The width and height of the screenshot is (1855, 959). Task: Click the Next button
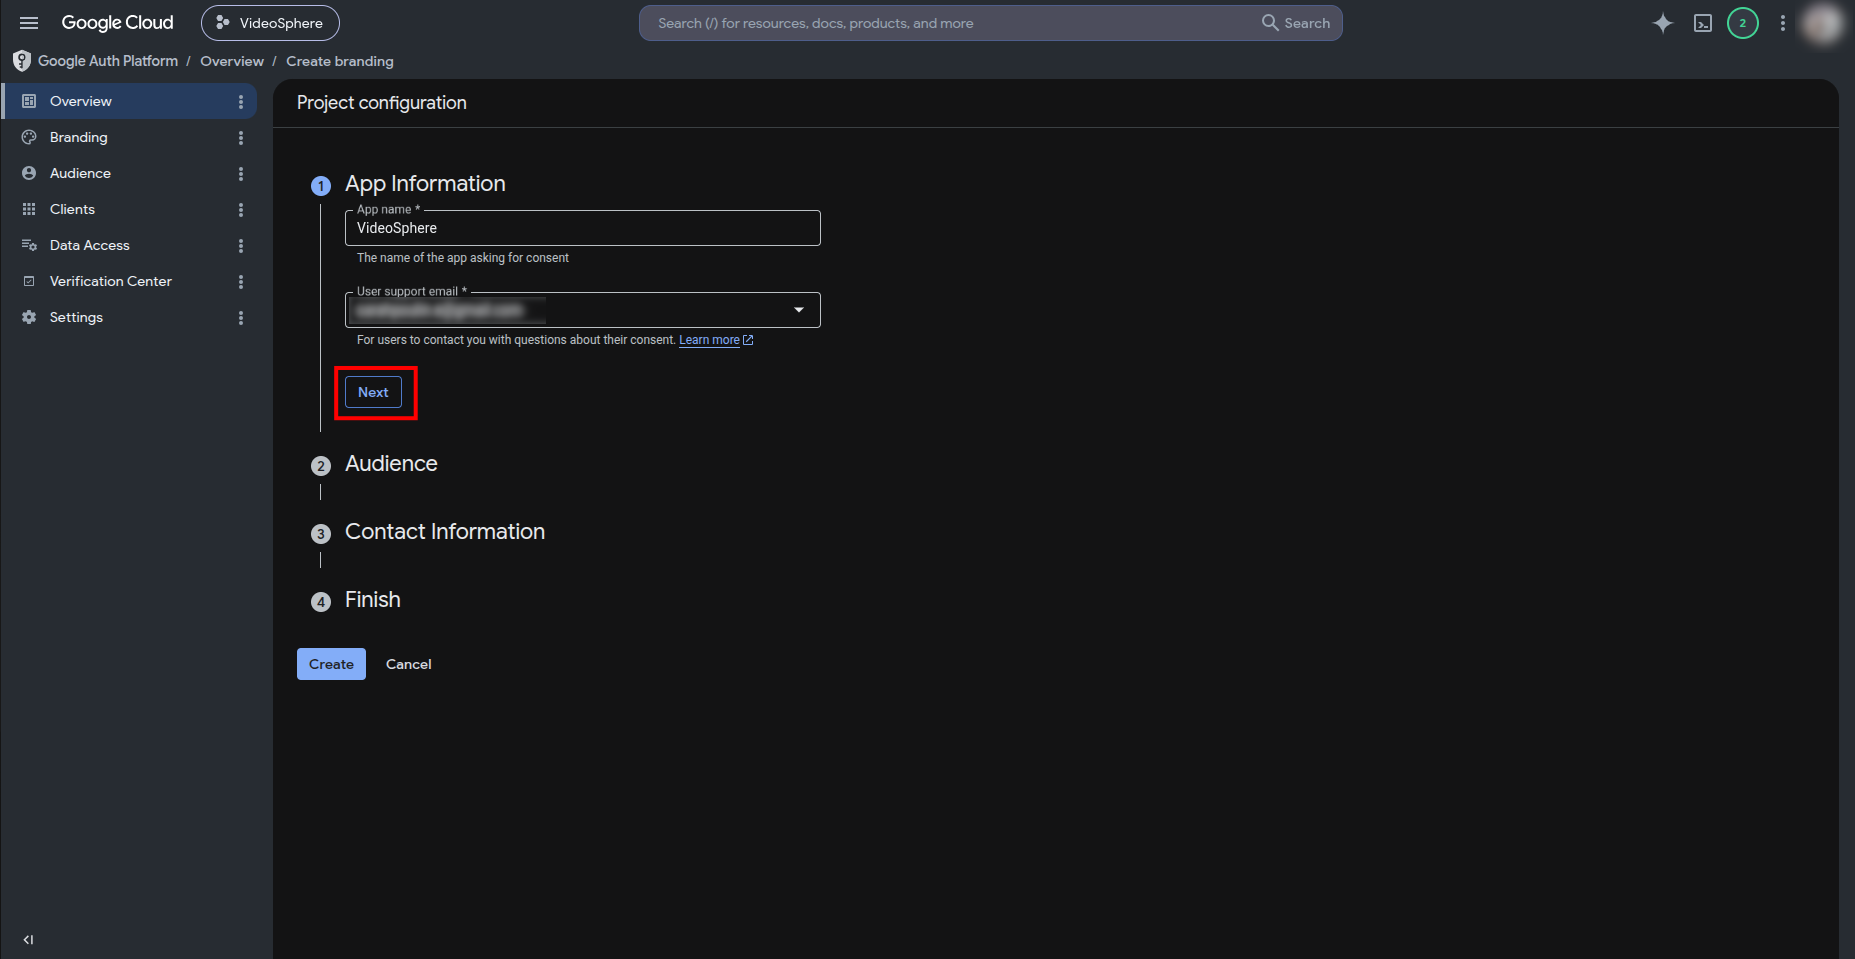pyautogui.click(x=373, y=392)
